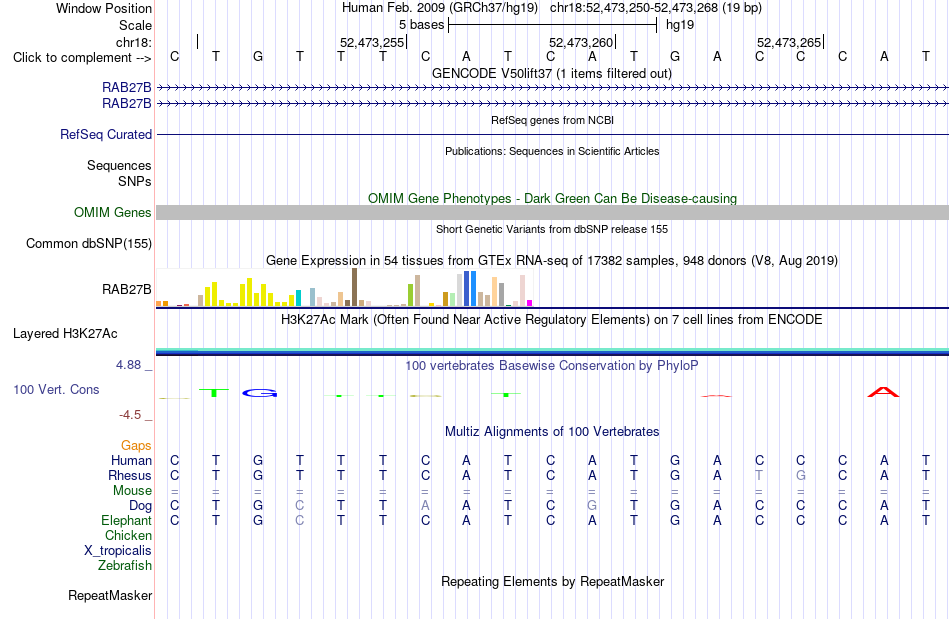Image resolution: width=950 pixels, height=619 pixels.
Task: Select the Chicken alignment row label
Action: tap(128, 535)
